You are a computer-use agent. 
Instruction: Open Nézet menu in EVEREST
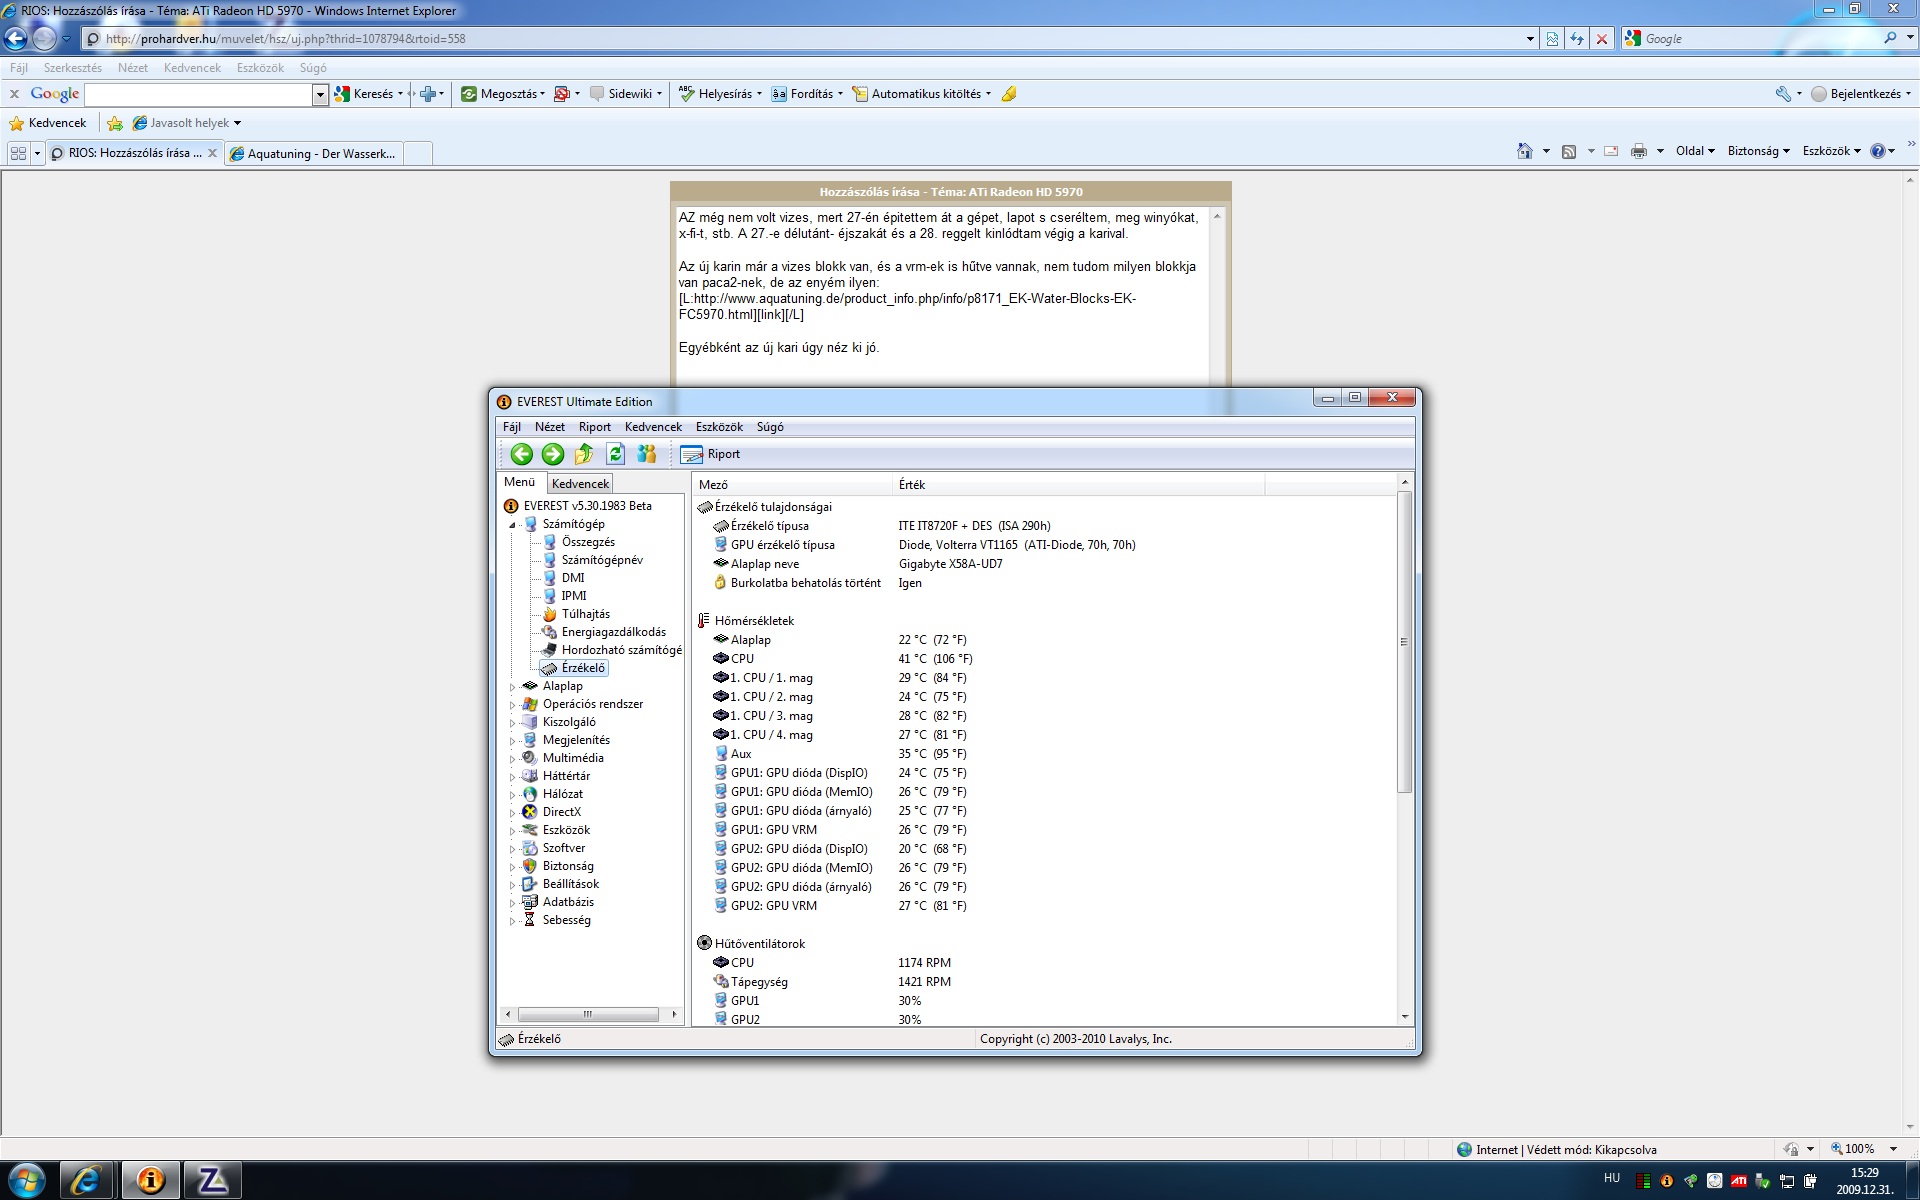[550, 427]
